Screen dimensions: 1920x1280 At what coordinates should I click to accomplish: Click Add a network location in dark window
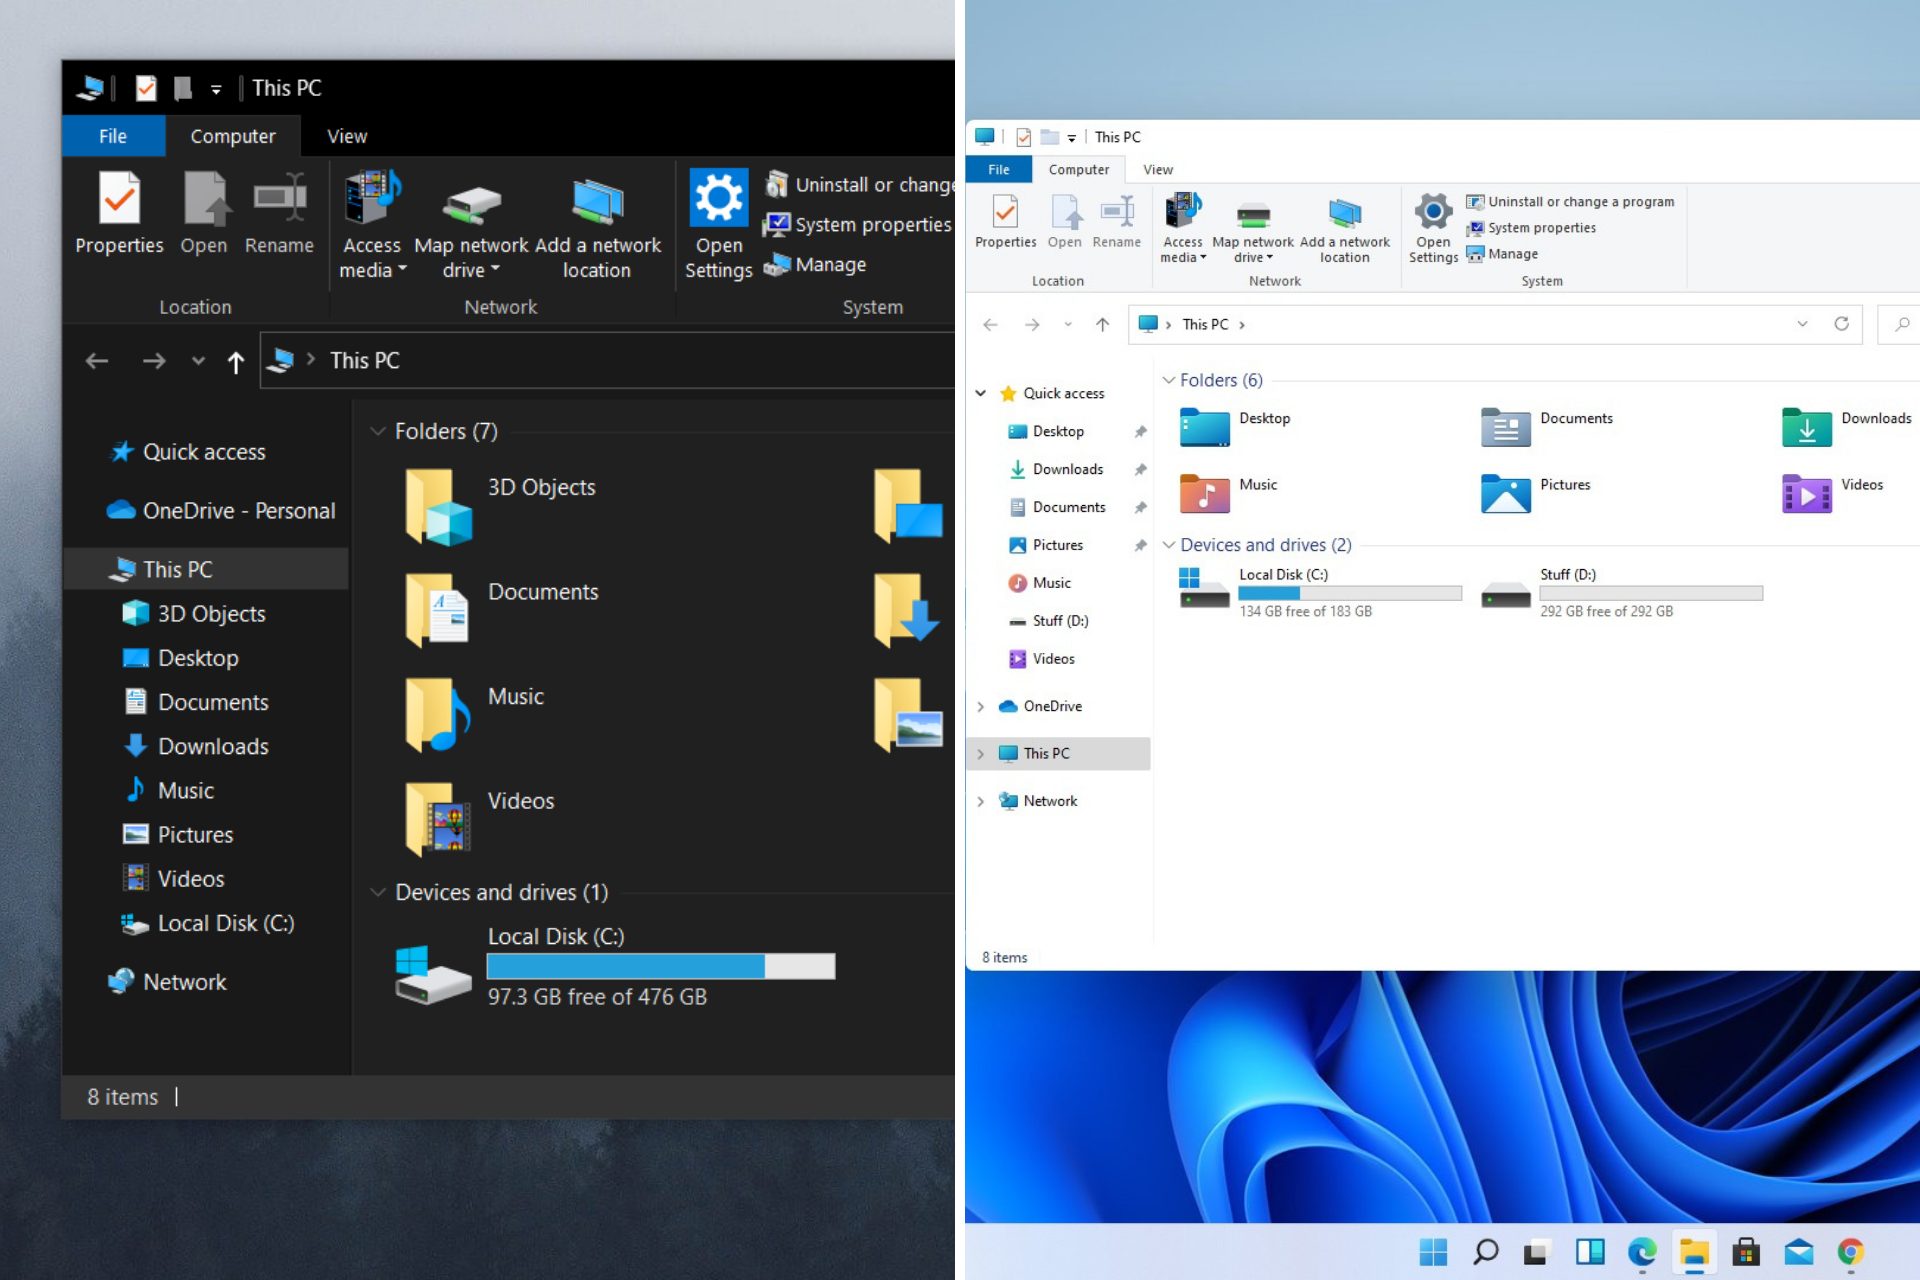point(597,226)
